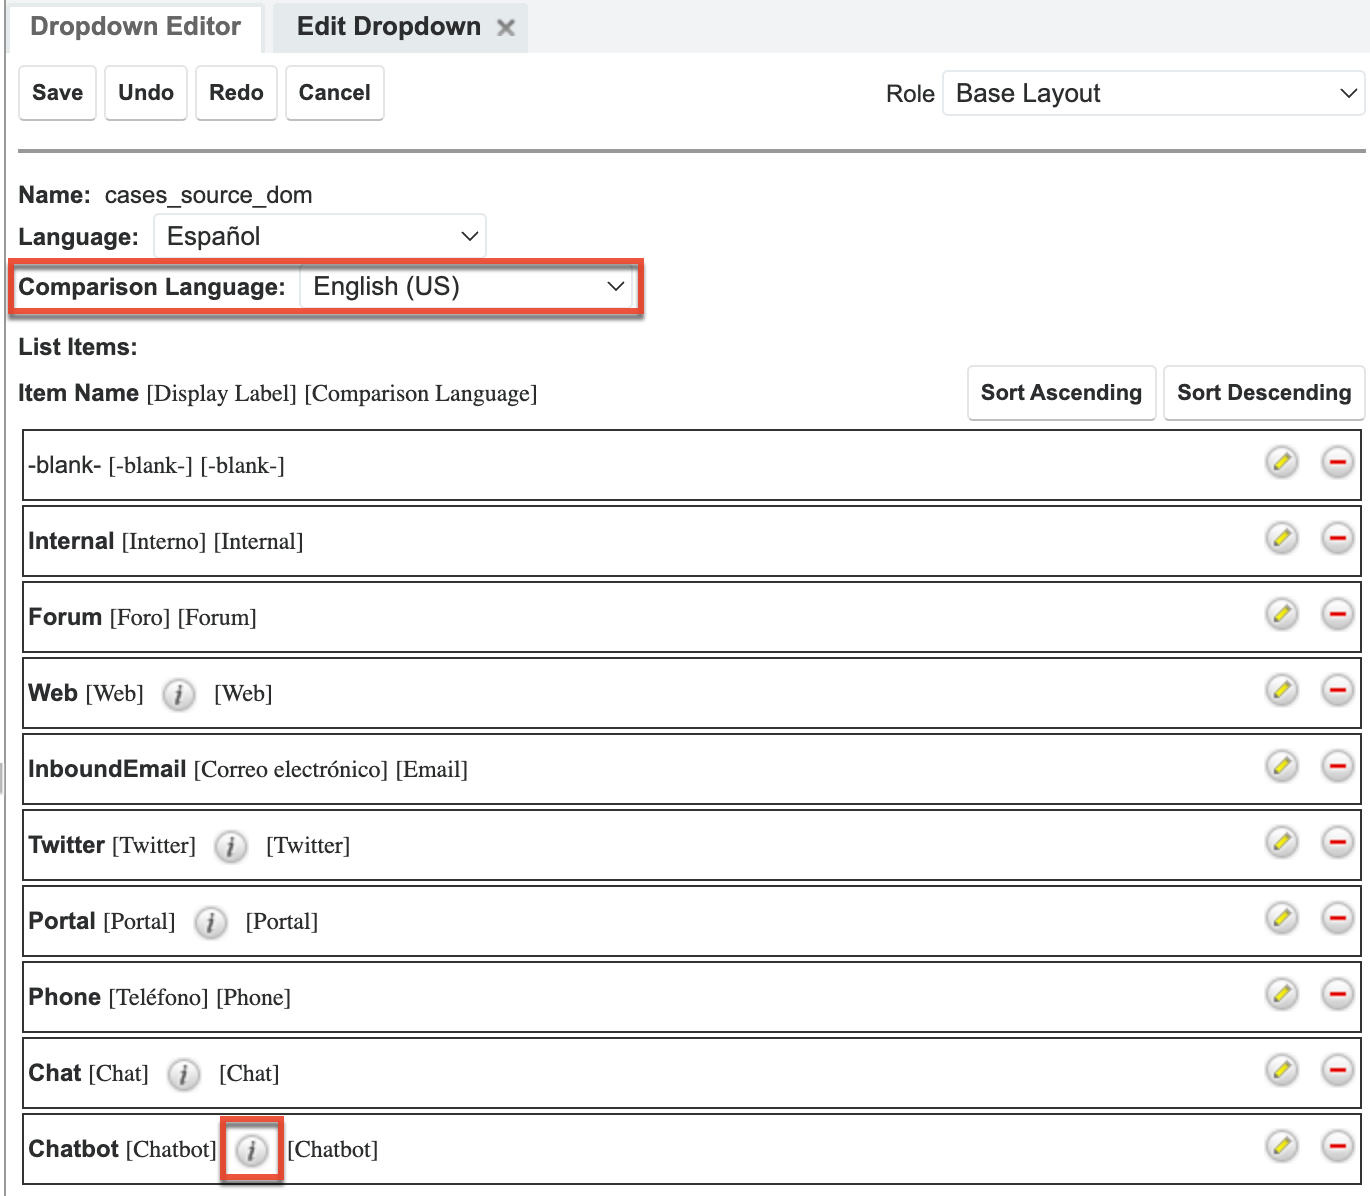This screenshot has width=1370, height=1196.
Task: Click the info icon next to Web
Action: pos(179,694)
